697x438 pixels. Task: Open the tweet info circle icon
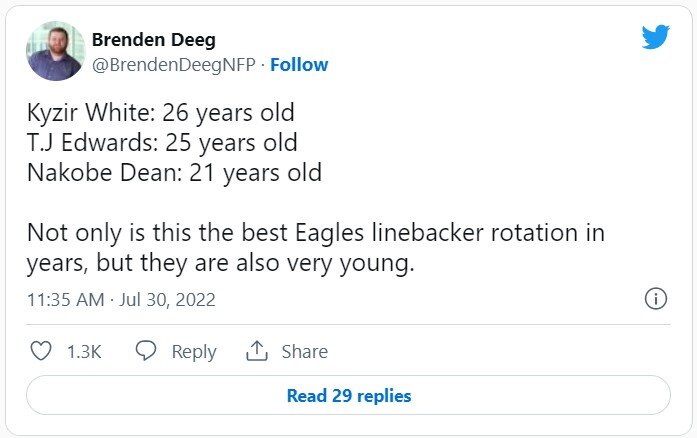(x=656, y=299)
